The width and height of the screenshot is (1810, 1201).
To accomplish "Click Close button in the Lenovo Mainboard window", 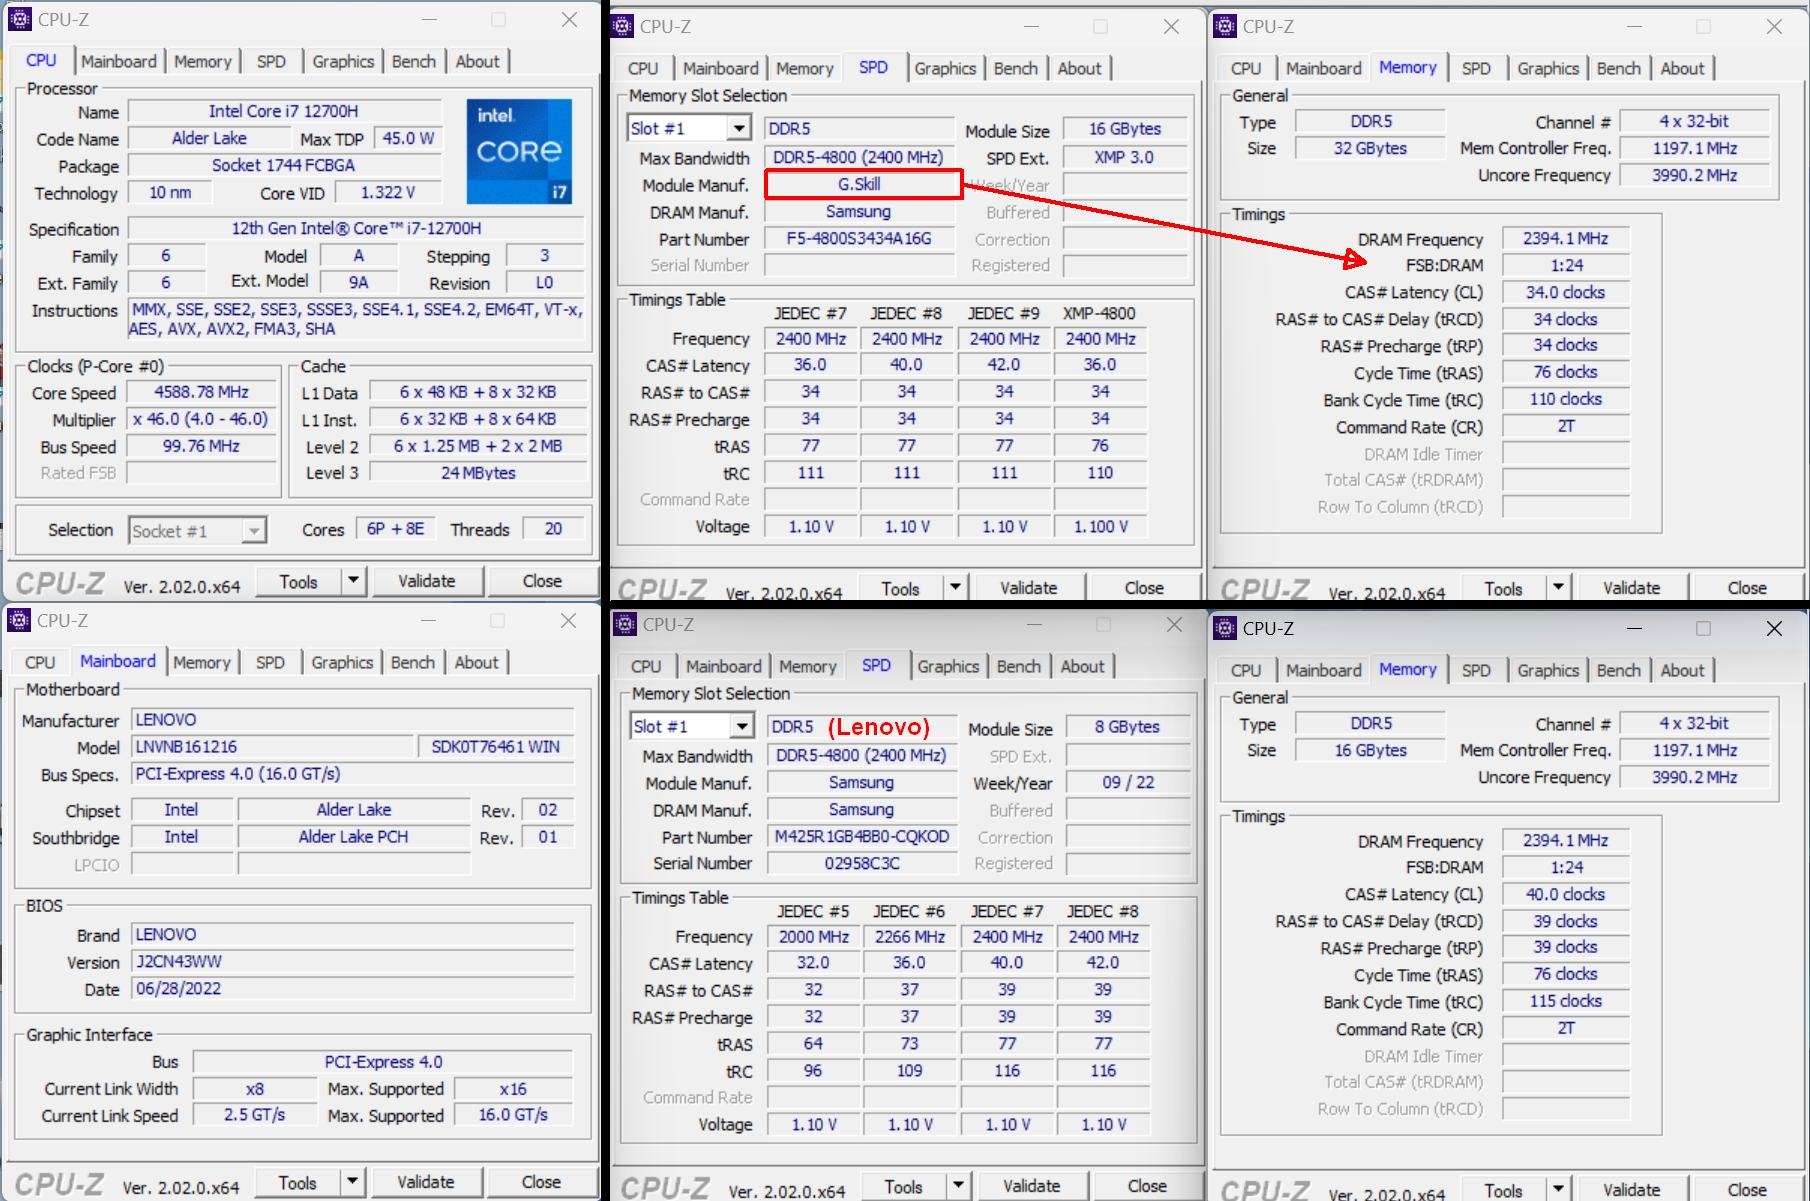I will (x=542, y=1182).
